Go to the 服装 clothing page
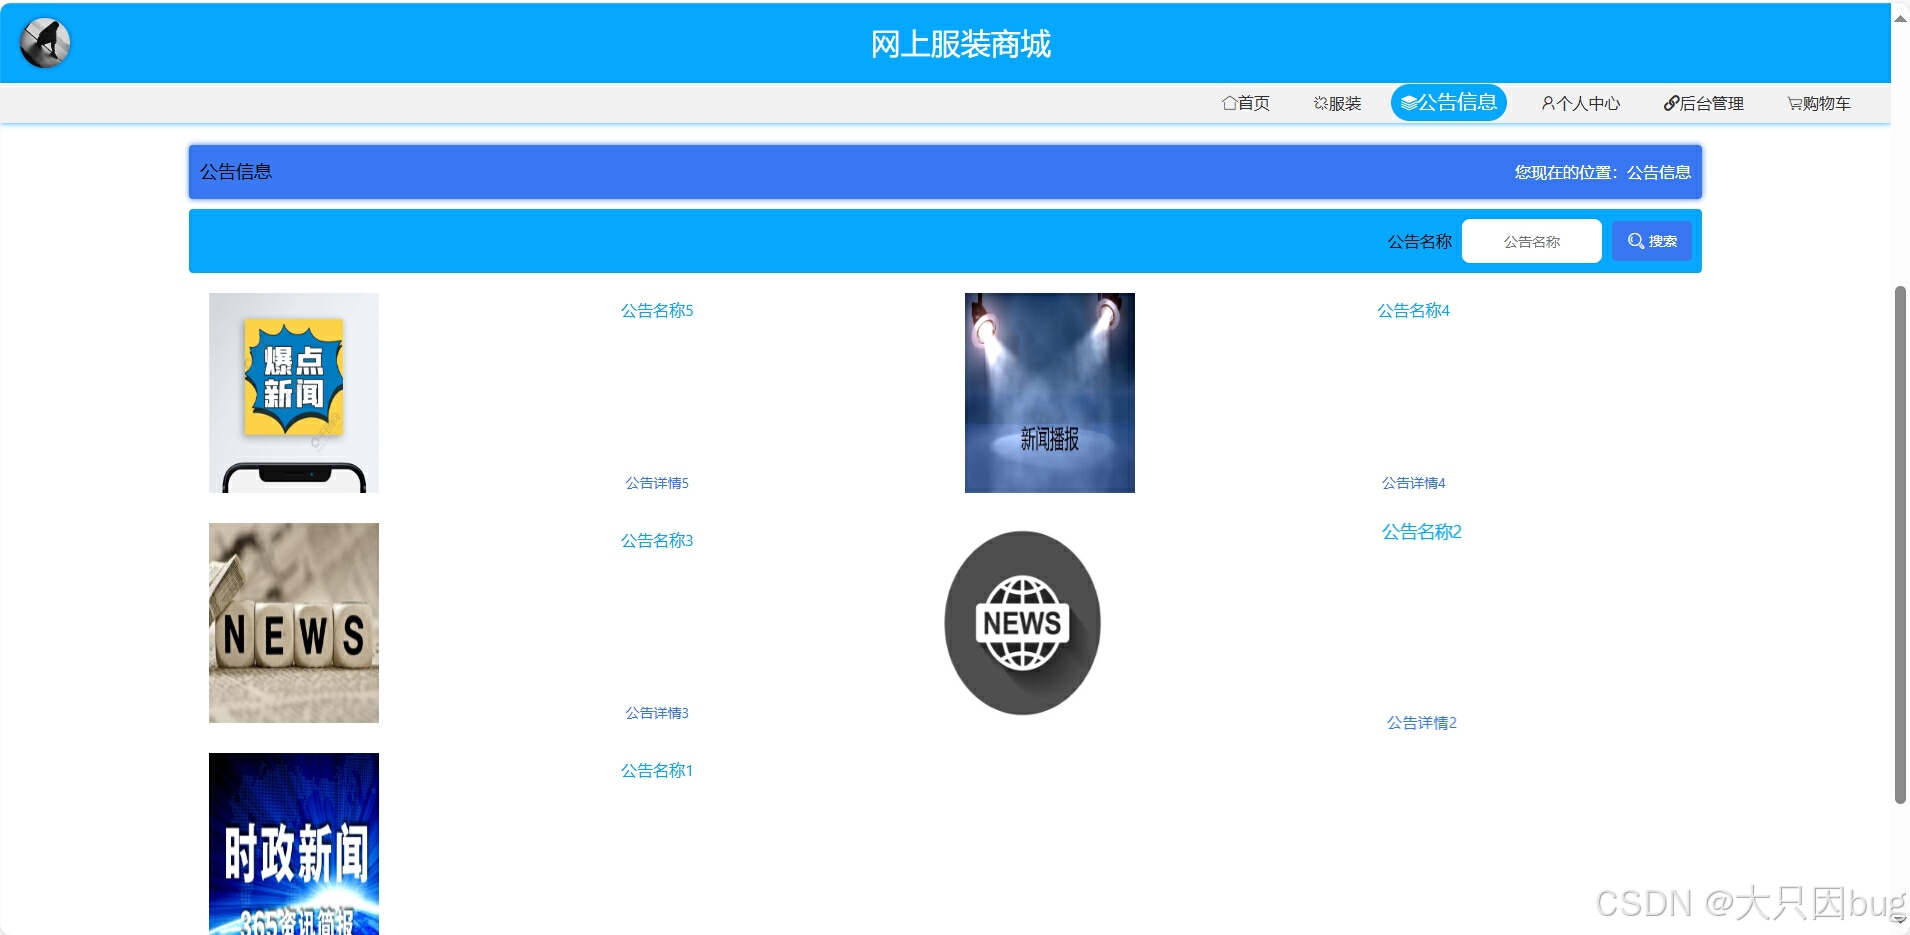This screenshot has width=1910, height=935. 1338,103
